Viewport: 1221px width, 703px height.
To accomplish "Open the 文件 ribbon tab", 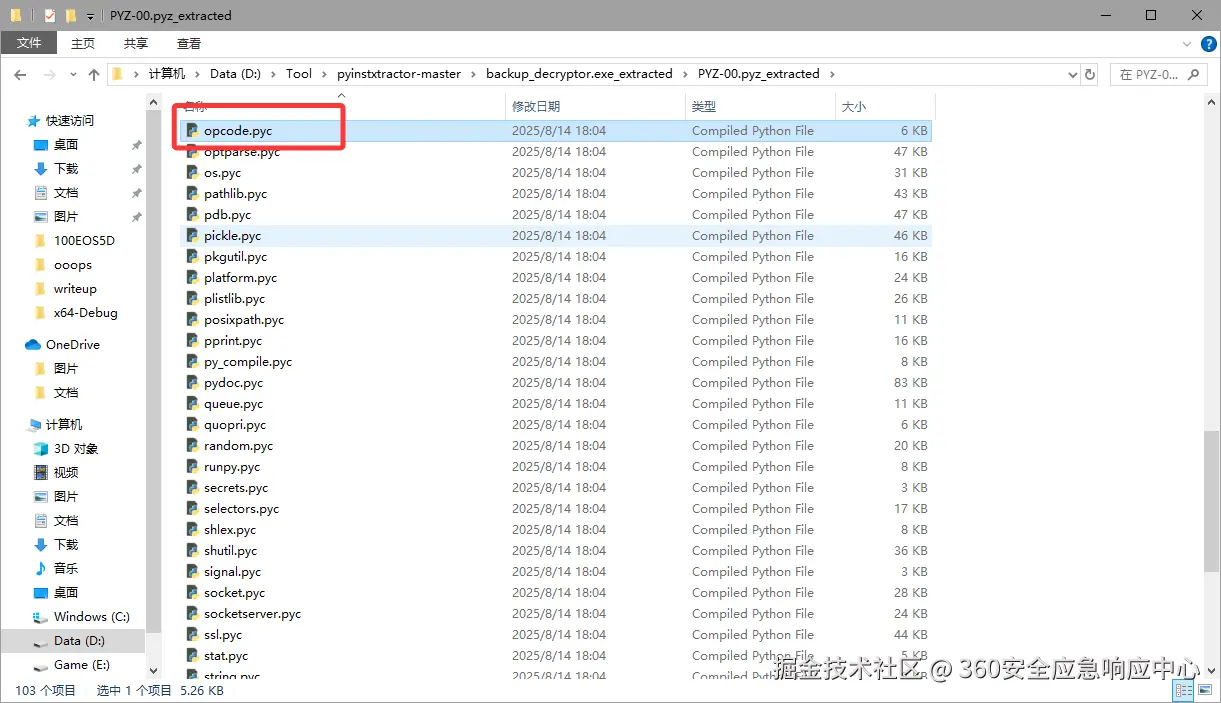I will tap(29, 43).
